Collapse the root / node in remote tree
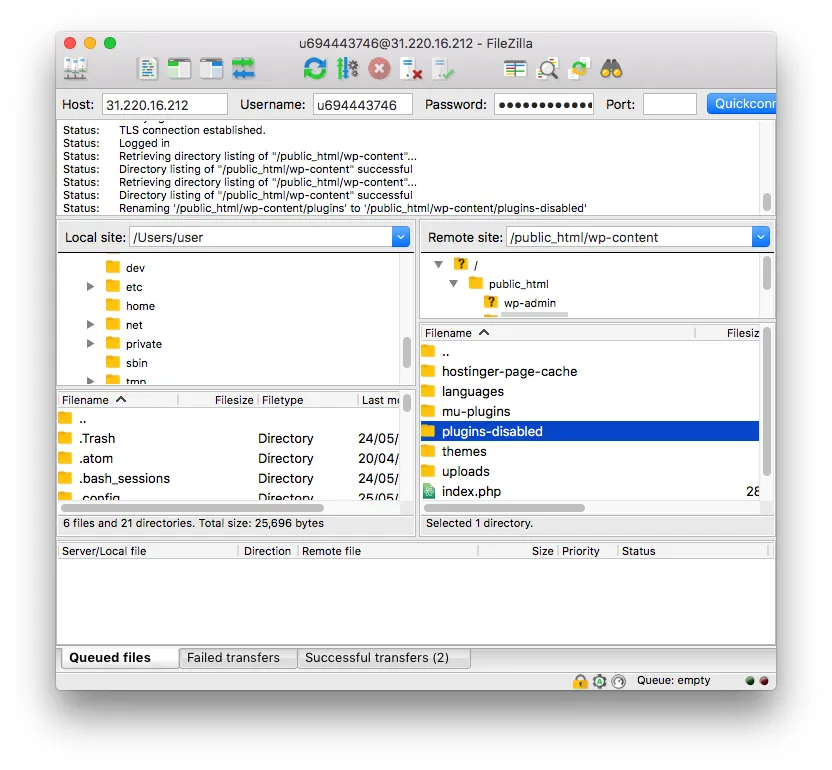 [438, 264]
